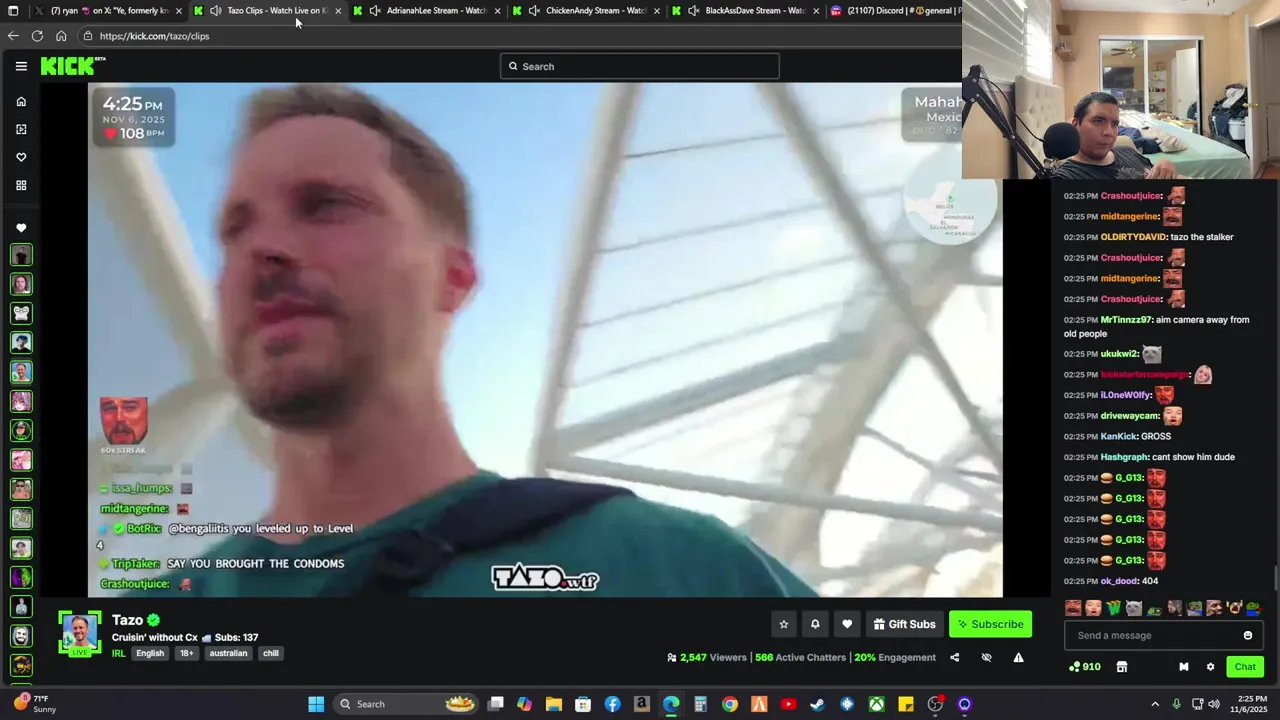Open Tazo channel avatar
The width and height of the screenshot is (1280, 720).
pos(80,634)
